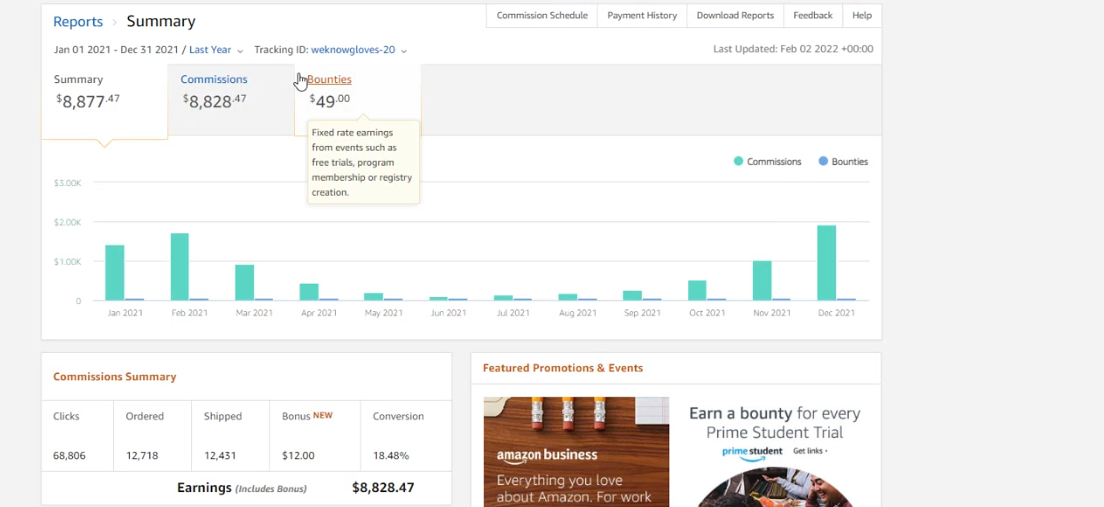Screen dimensions: 1104x507
Task: Click the Dec 2021 commissions bar
Action: pos(827,263)
